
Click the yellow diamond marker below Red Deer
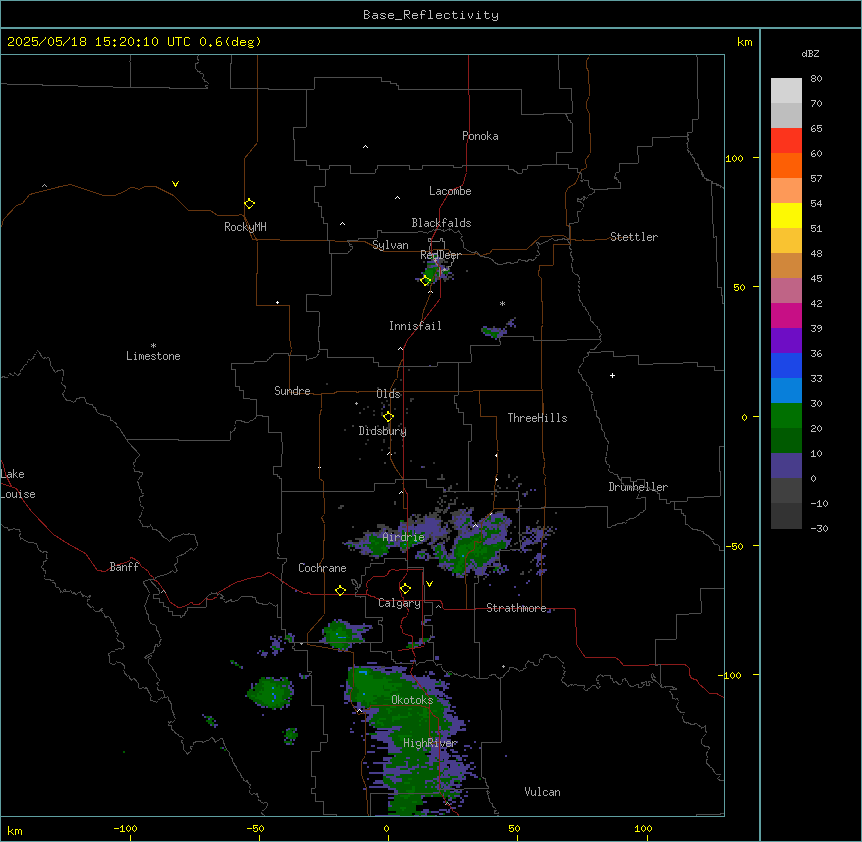click(426, 281)
